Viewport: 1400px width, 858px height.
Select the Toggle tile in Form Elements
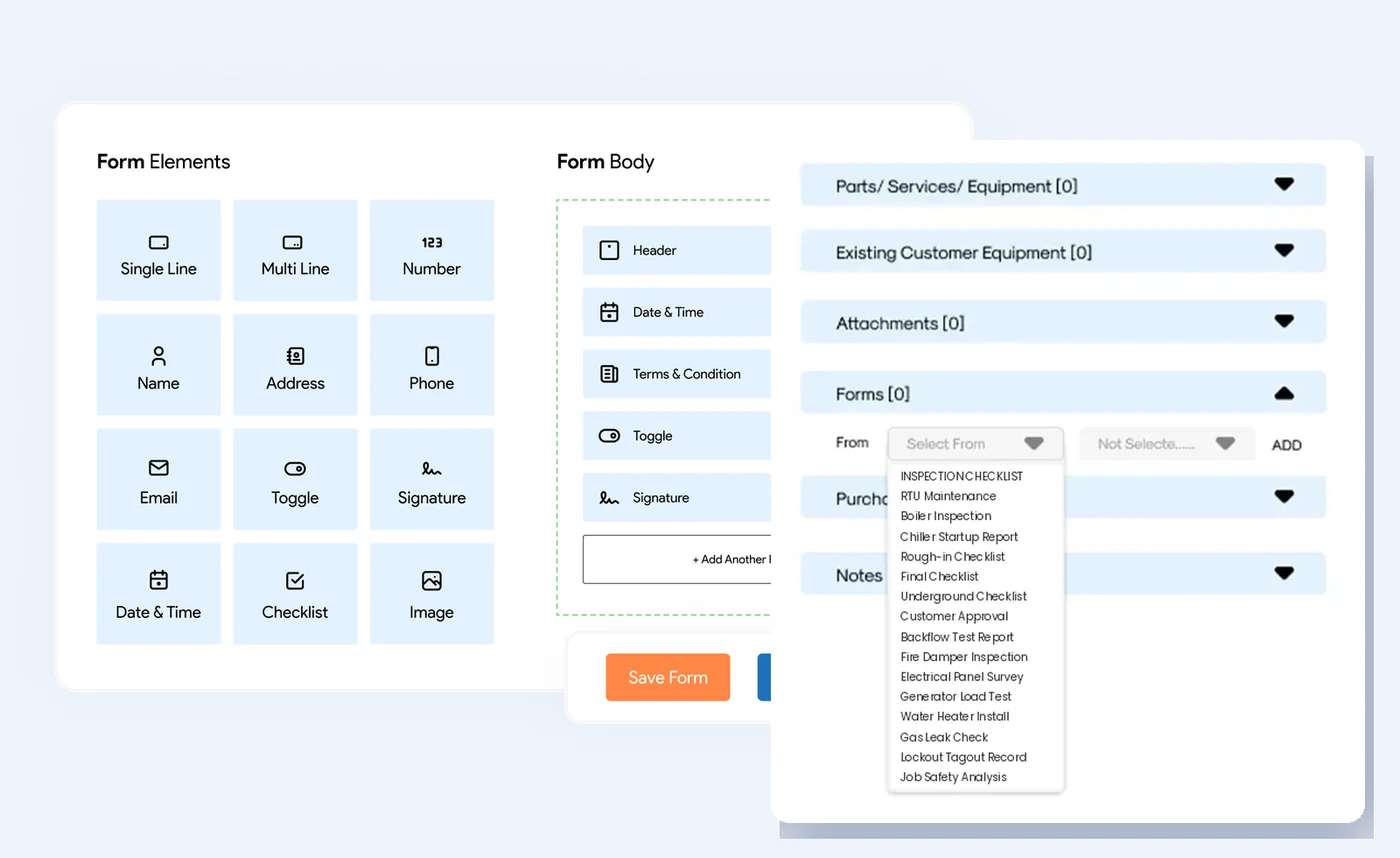(x=295, y=479)
